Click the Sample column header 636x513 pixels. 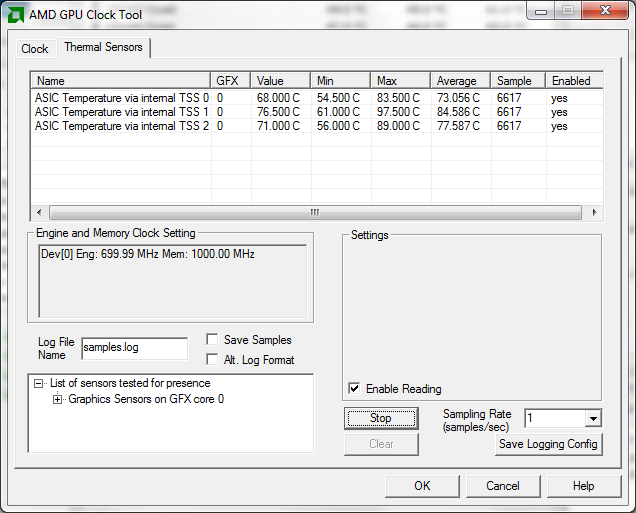point(518,81)
